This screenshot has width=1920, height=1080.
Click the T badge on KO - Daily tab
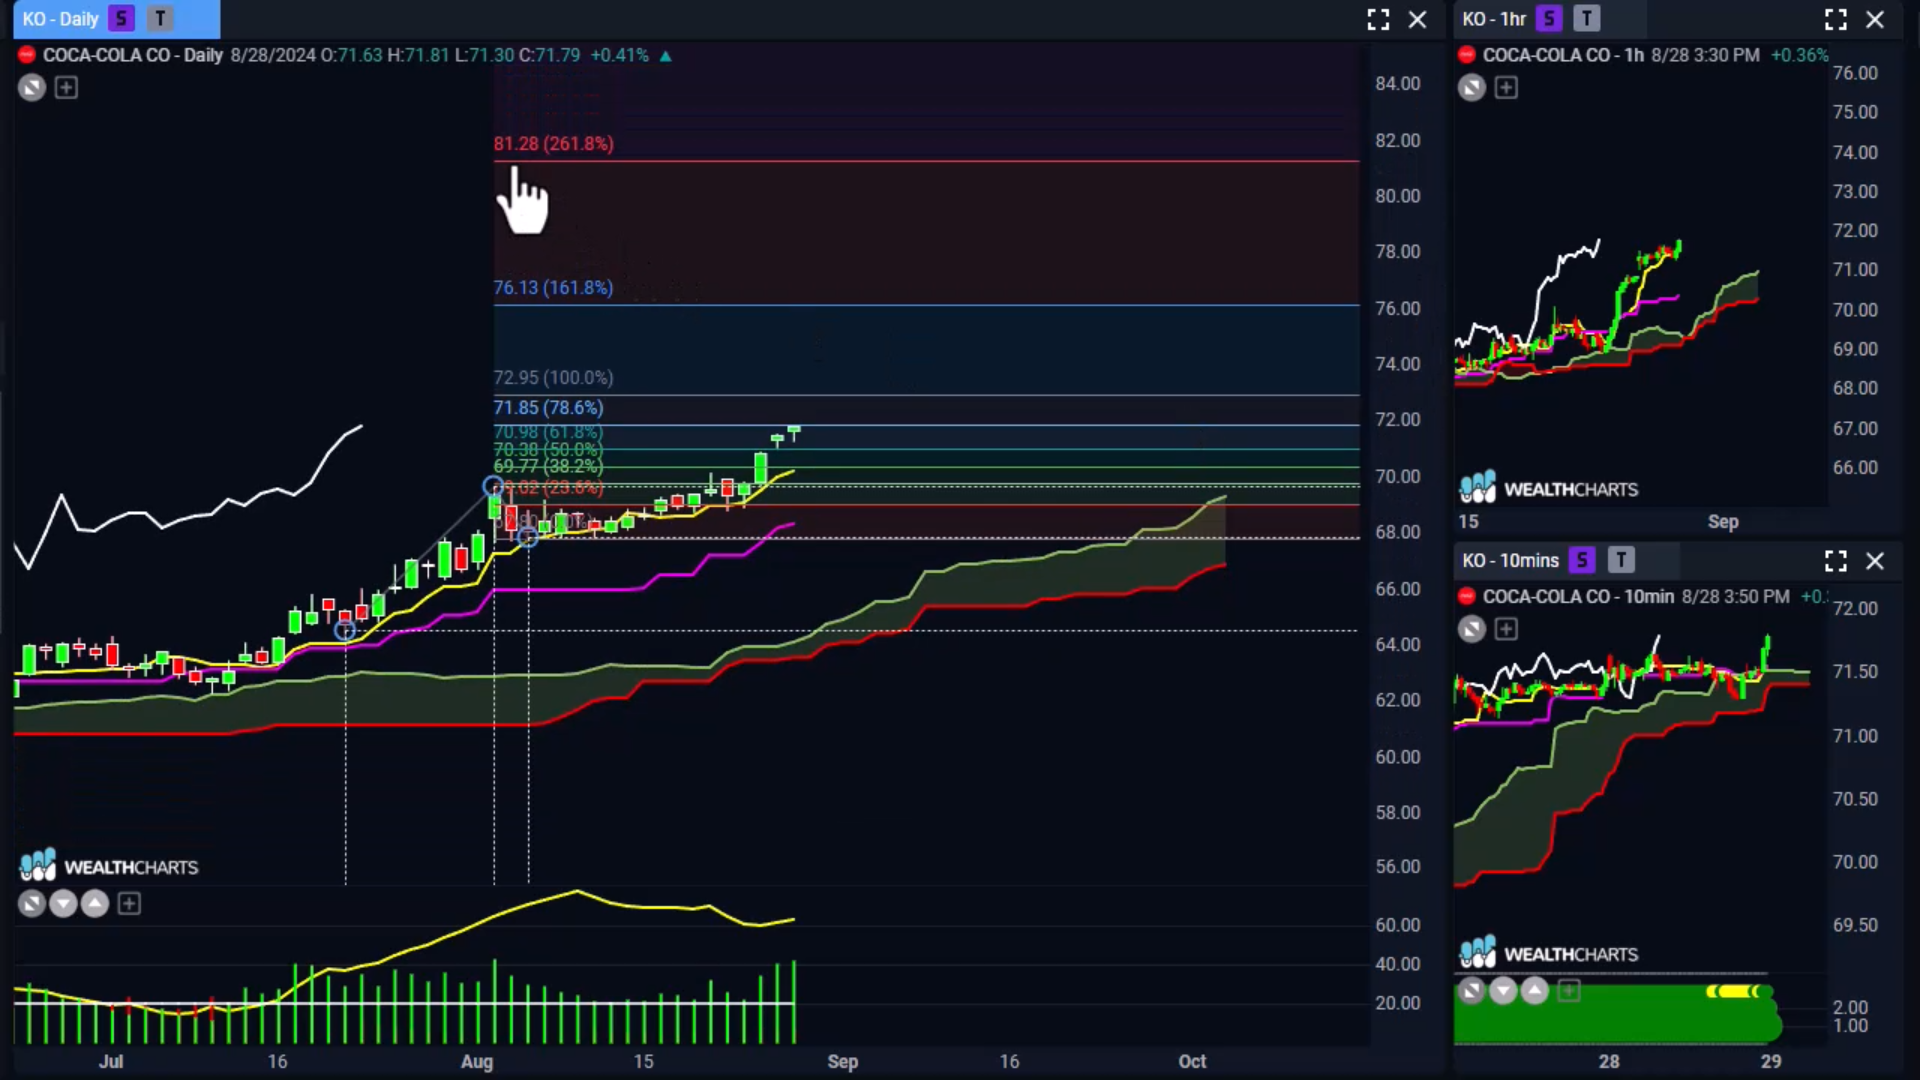pos(160,19)
